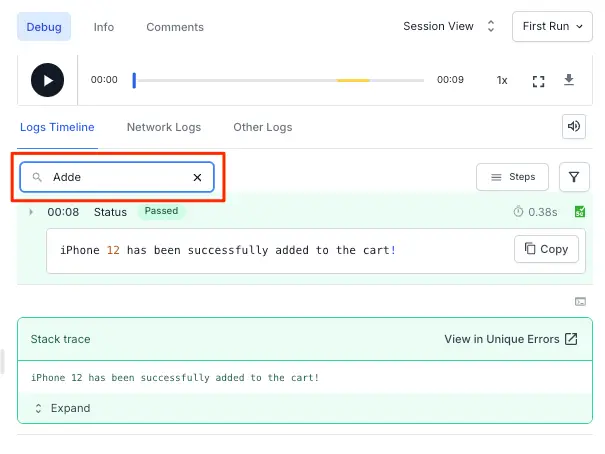Clear the search text with X icon
The height and width of the screenshot is (454, 605).
point(197,177)
